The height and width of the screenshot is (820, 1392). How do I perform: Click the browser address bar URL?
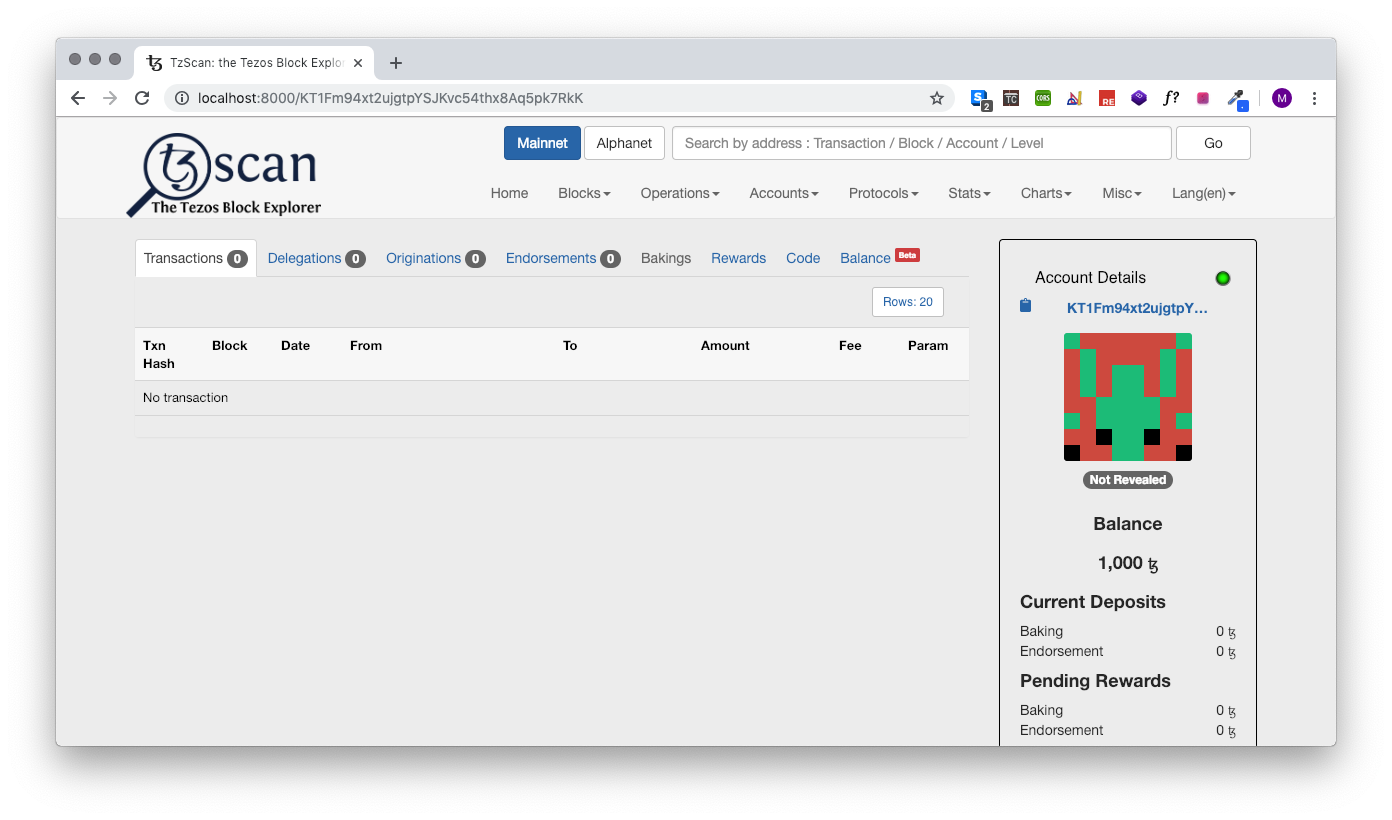tap(390, 98)
